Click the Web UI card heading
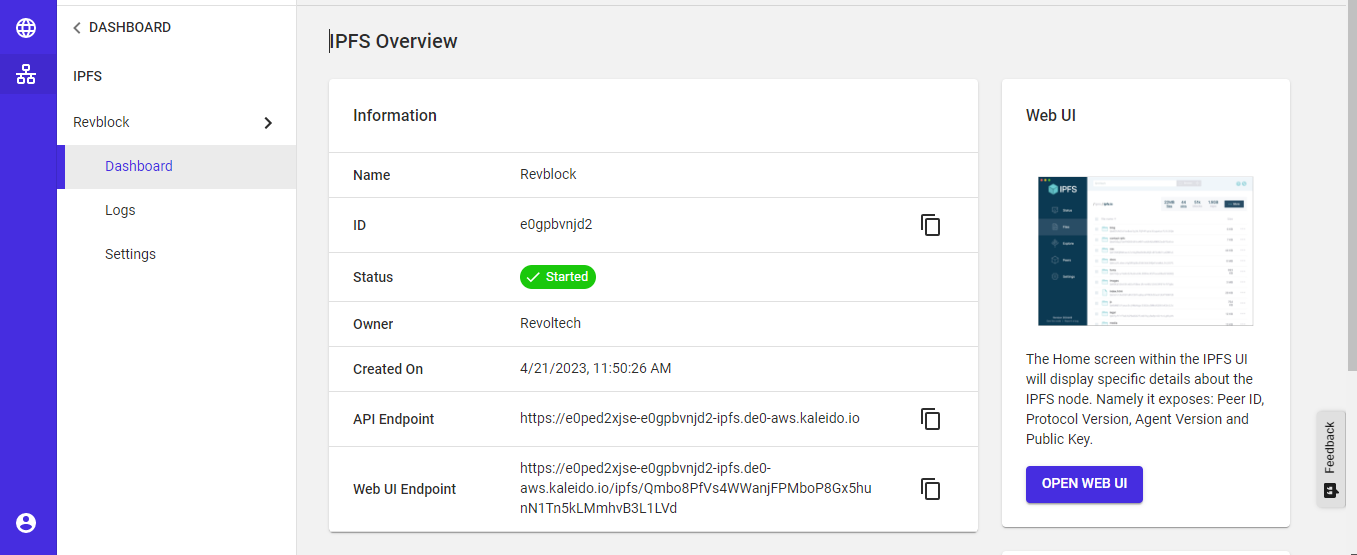 [x=1051, y=115]
